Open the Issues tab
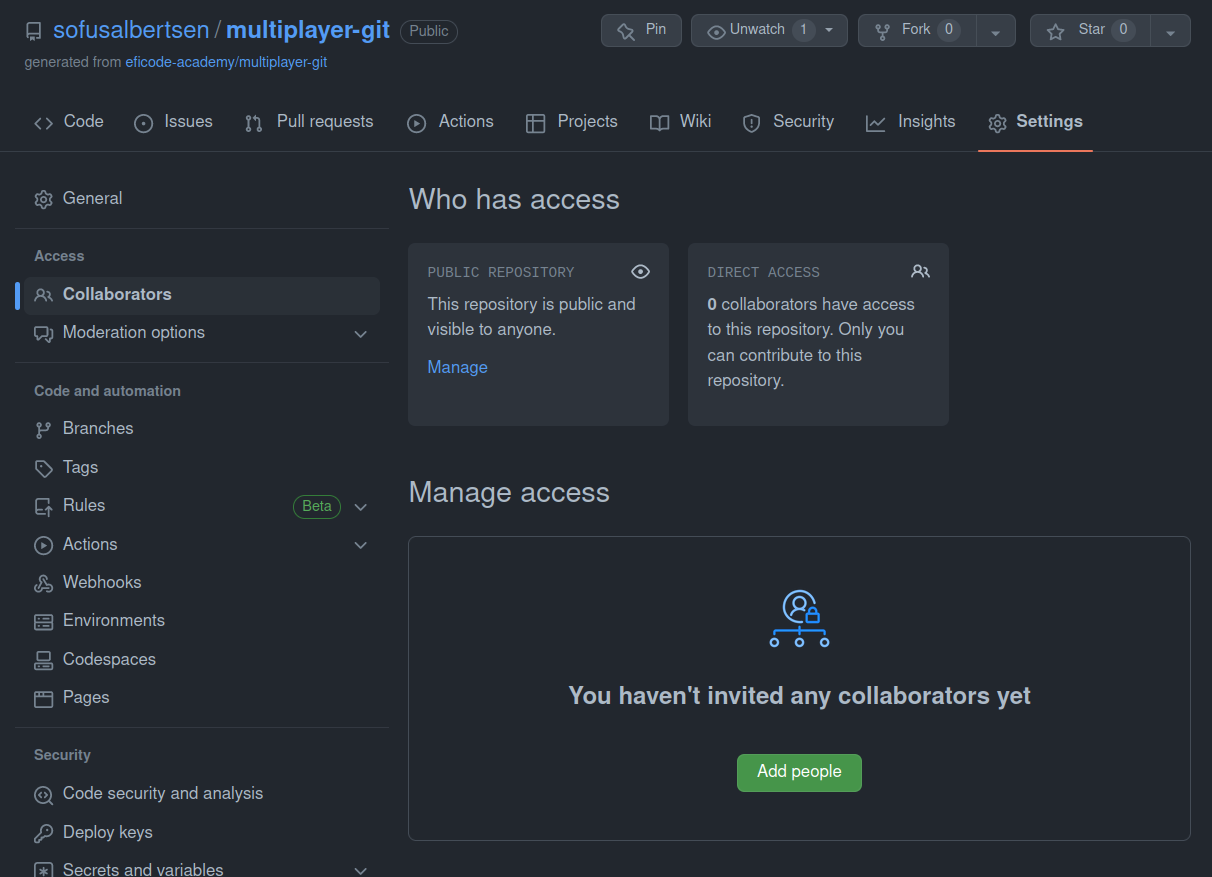This screenshot has height=877, width=1212. 173,122
